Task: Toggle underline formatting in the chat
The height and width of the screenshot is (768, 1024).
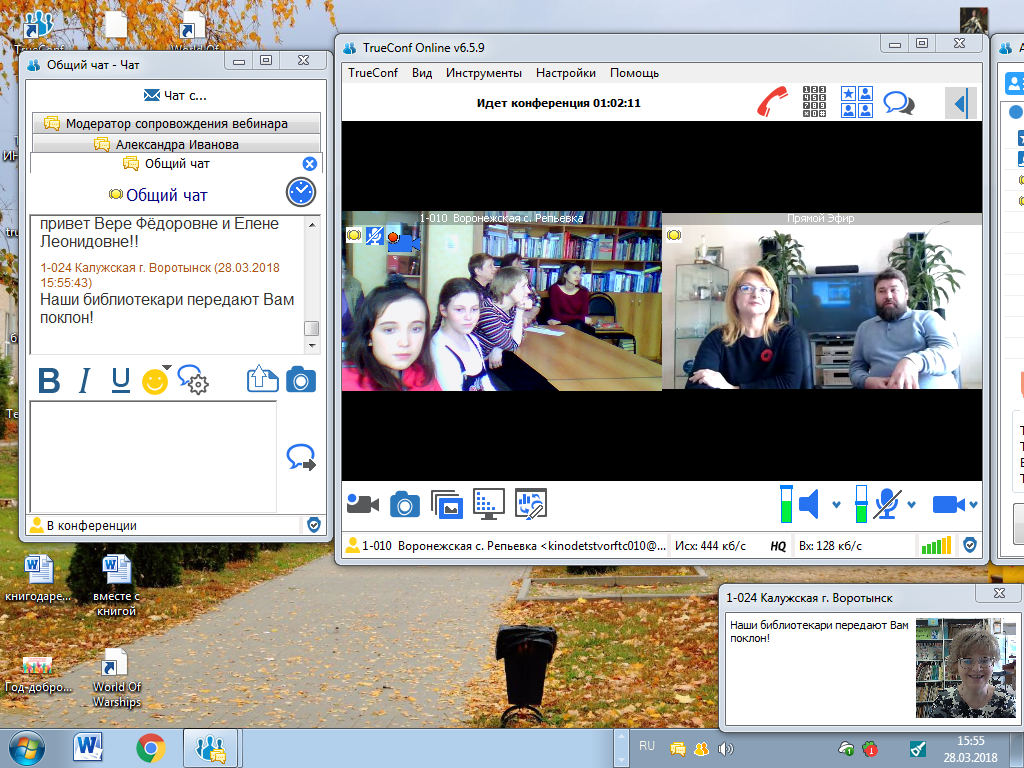Action: pos(120,380)
